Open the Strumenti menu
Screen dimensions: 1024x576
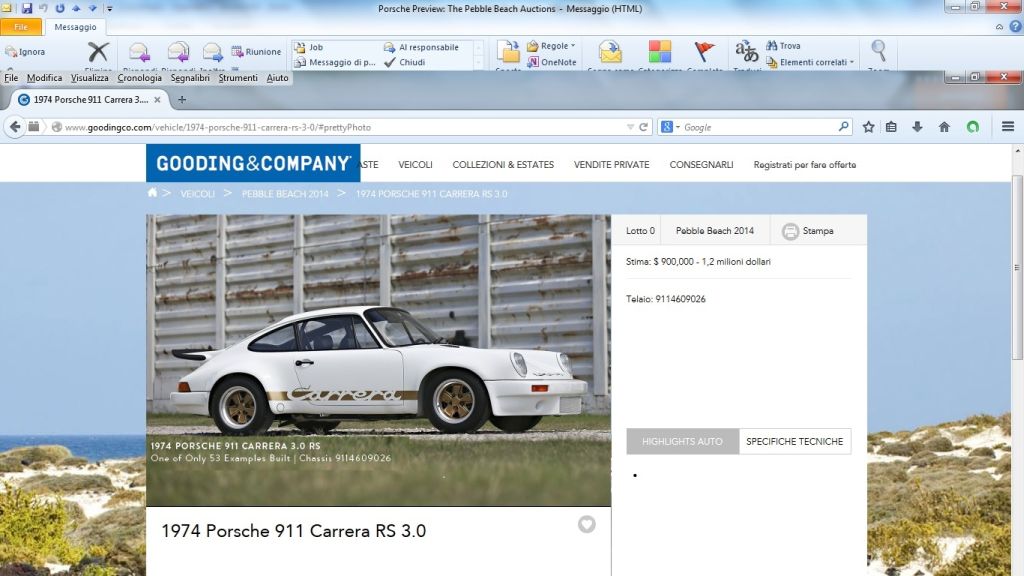pyautogui.click(x=238, y=78)
